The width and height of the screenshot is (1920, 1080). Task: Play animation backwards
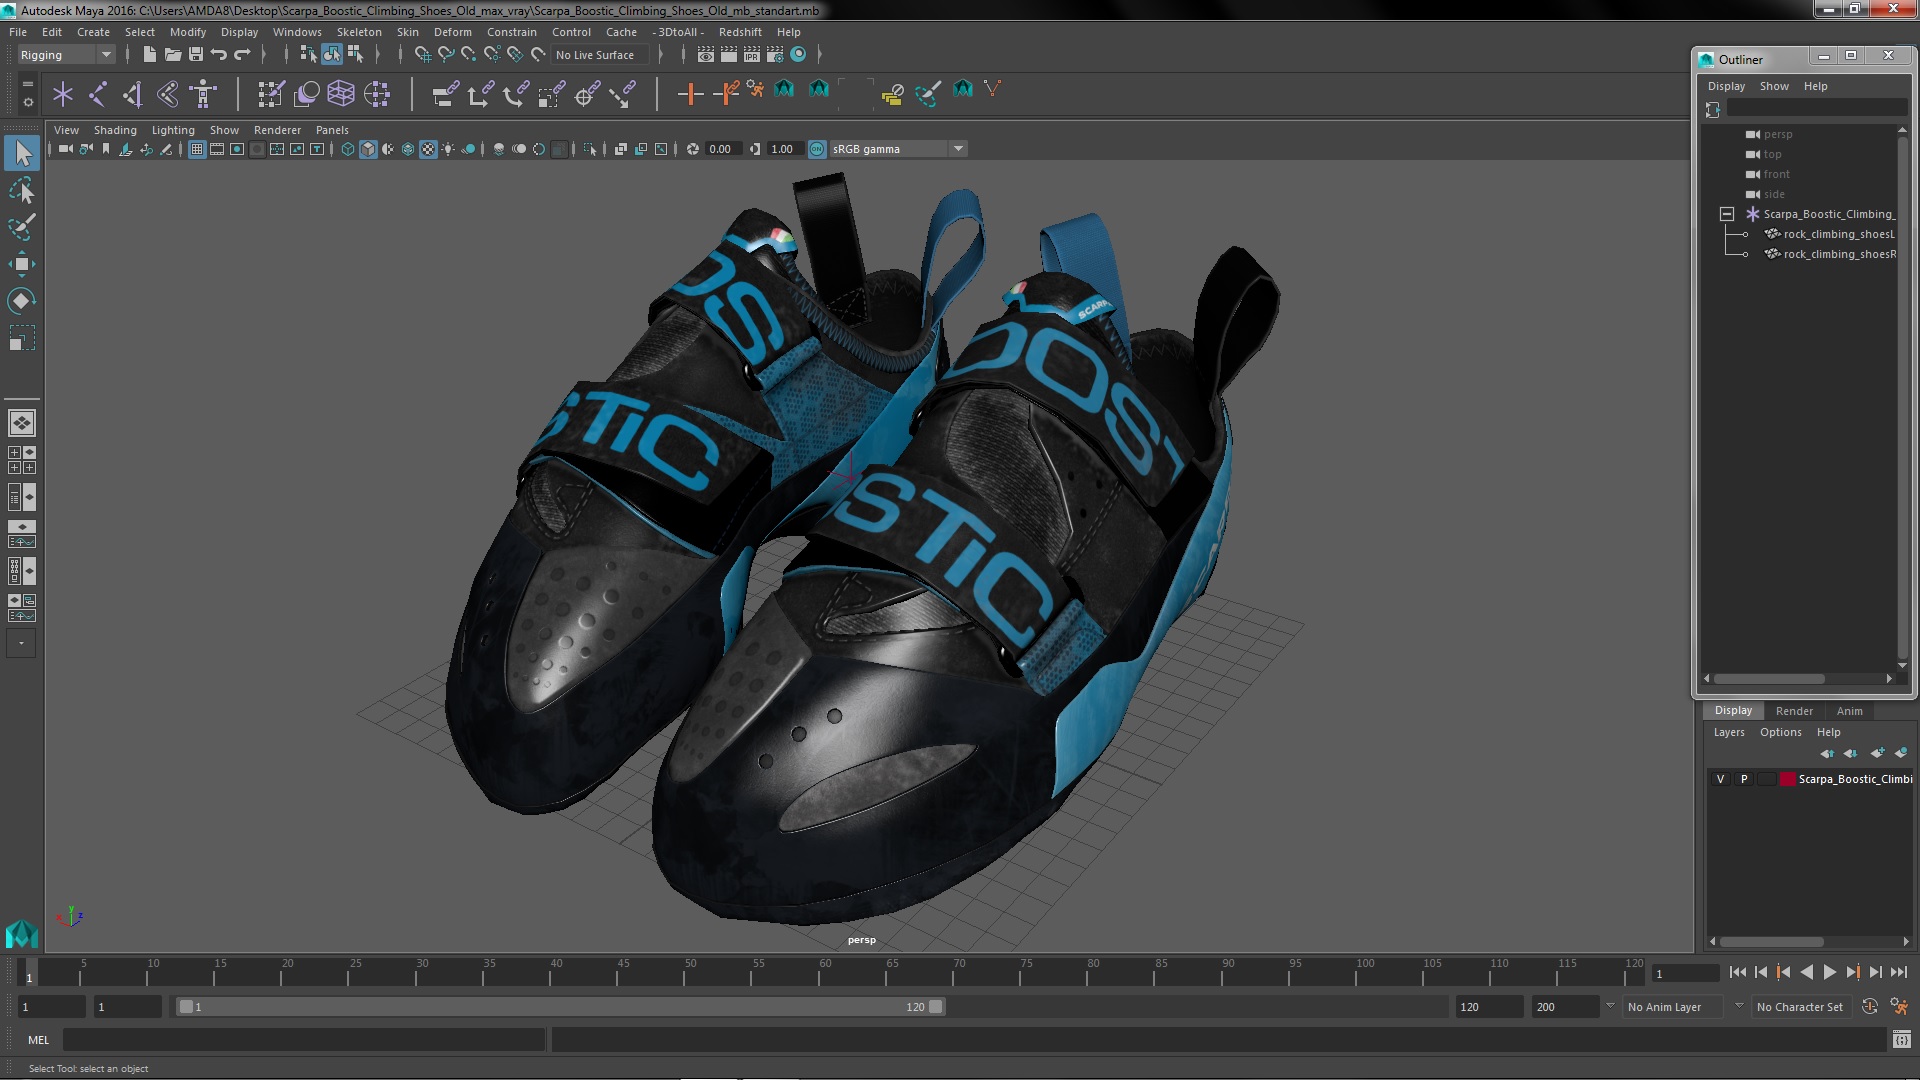click(x=1806, y=972)
